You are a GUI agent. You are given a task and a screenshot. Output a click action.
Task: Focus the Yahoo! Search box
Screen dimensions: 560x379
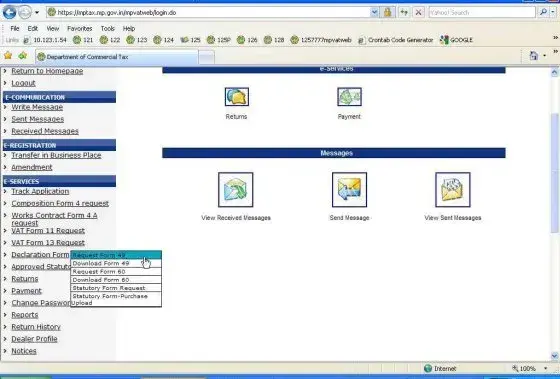point(482,13)
